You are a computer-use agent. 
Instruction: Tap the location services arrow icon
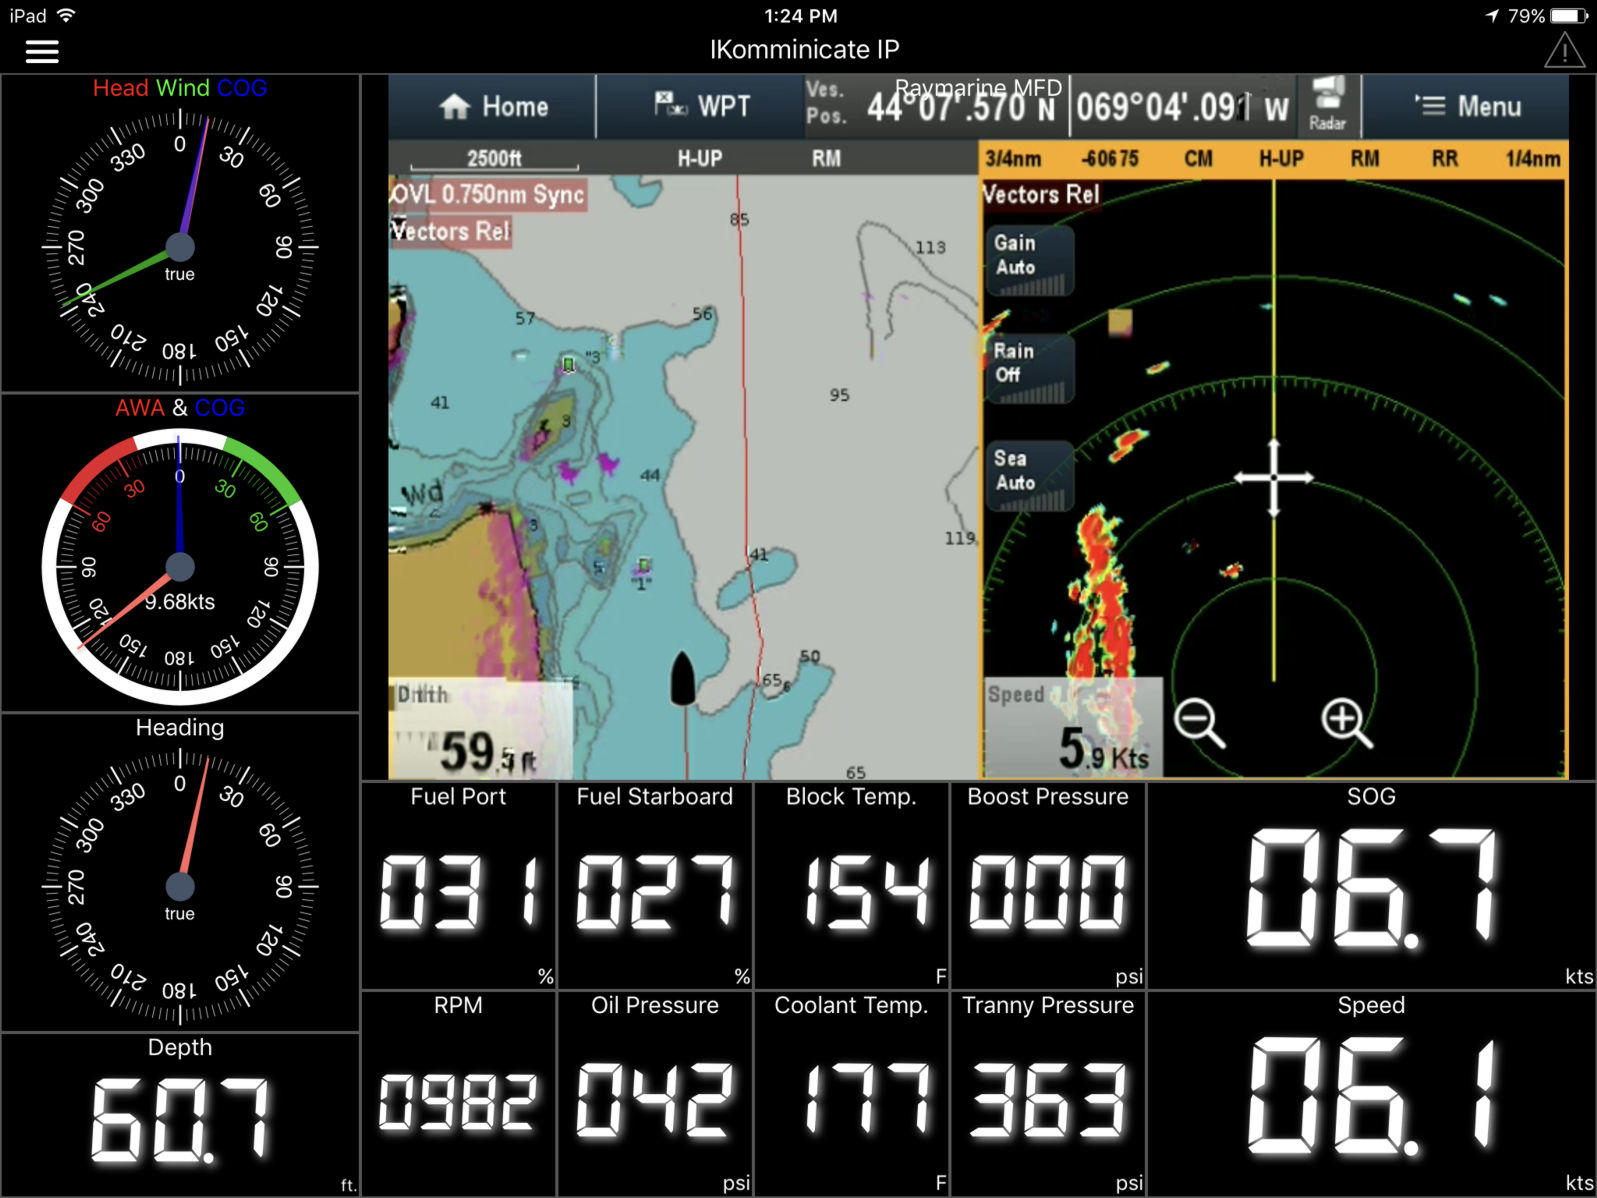(1492, 16)
